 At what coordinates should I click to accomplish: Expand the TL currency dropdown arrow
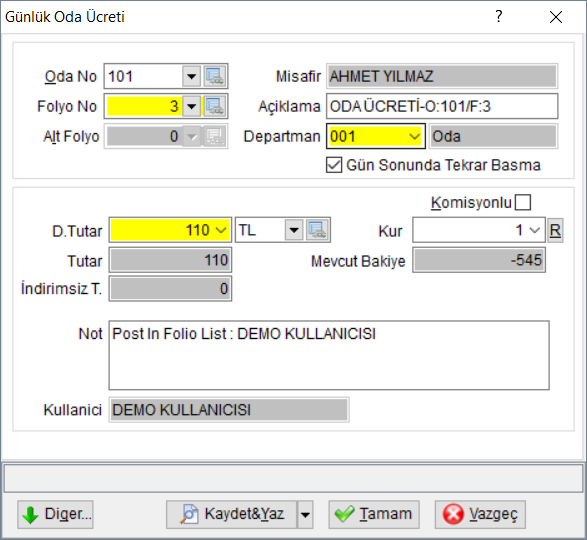294,230
